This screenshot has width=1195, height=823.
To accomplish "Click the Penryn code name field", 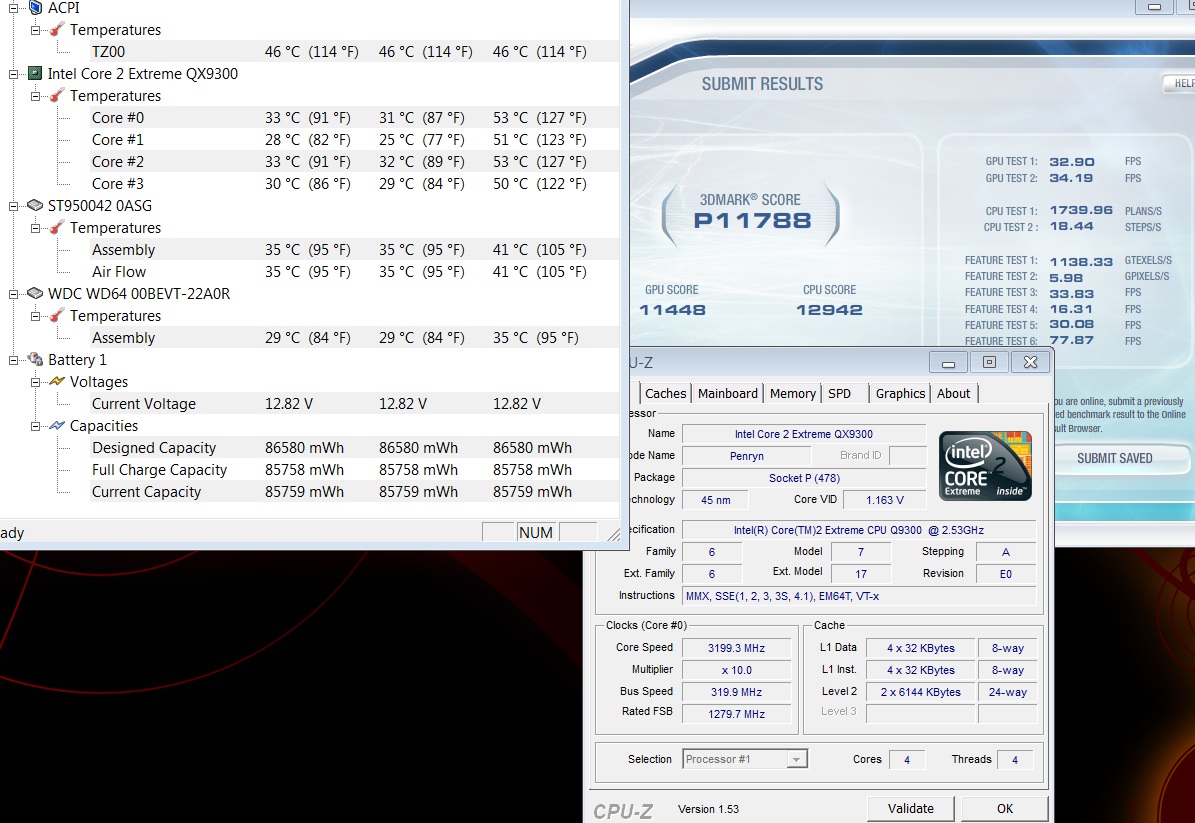I will pyautogui.click(x=746, y=456).
